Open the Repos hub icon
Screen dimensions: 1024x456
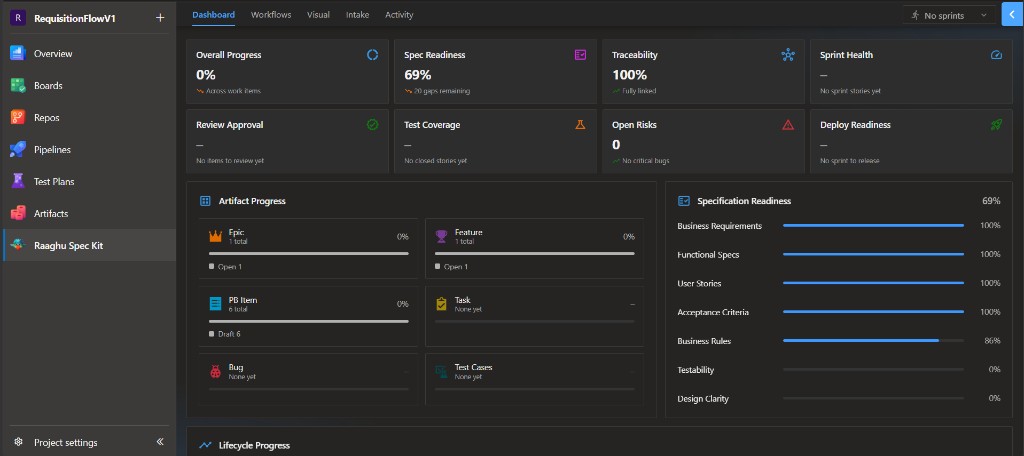[x=18, y=118]
